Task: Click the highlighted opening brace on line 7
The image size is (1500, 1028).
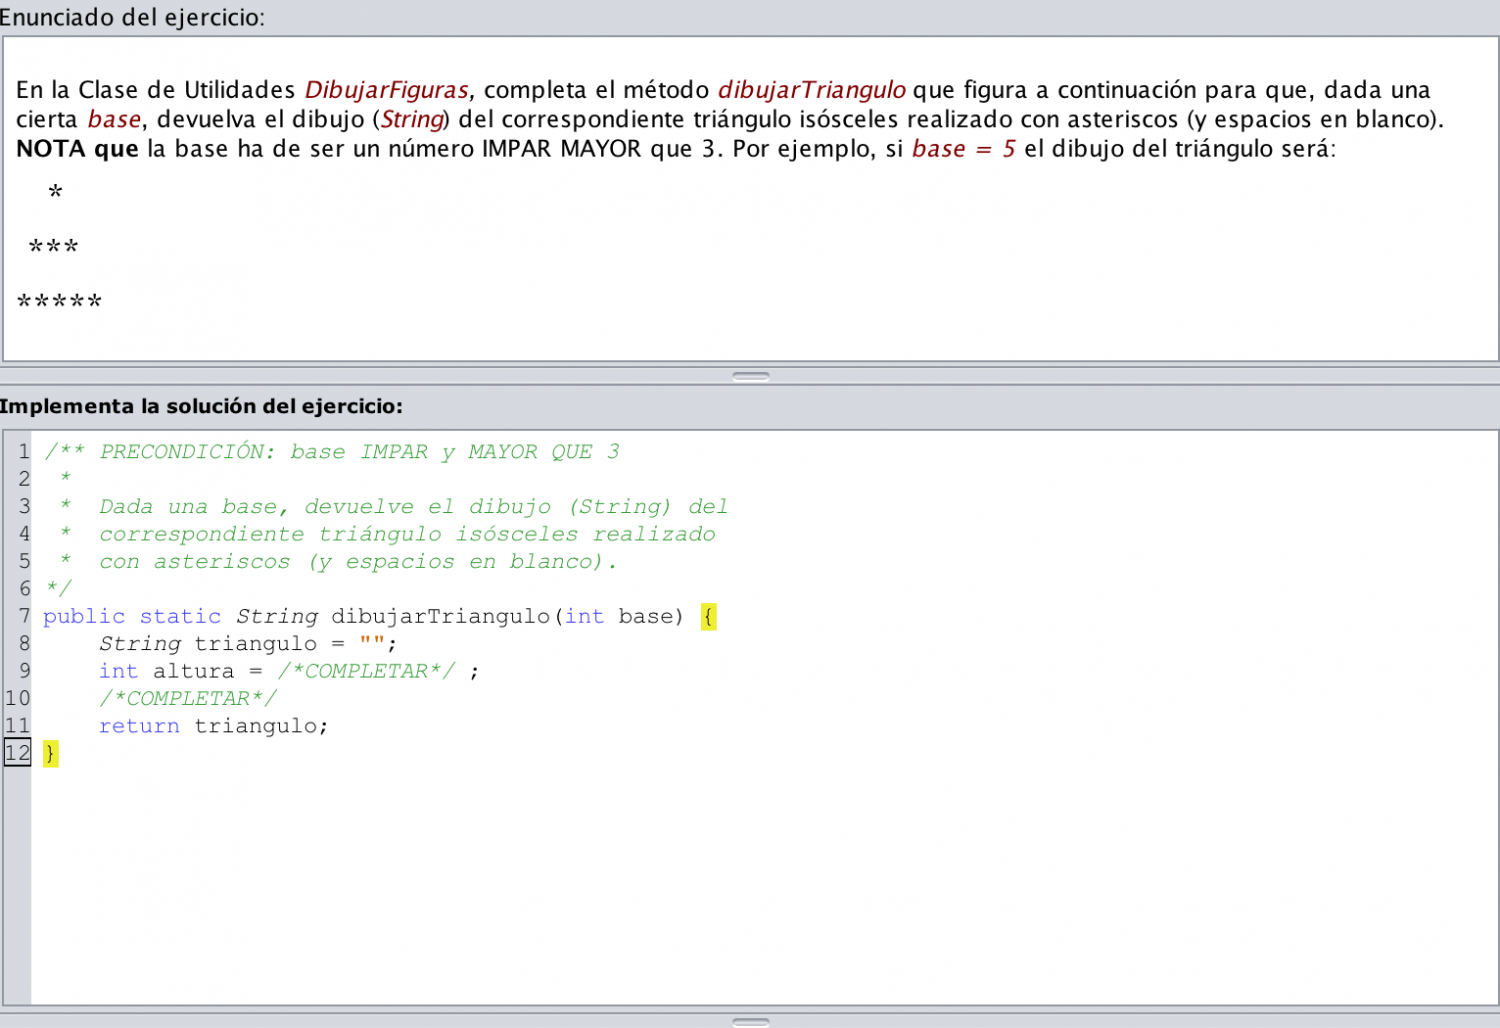Action: [708, 617]
